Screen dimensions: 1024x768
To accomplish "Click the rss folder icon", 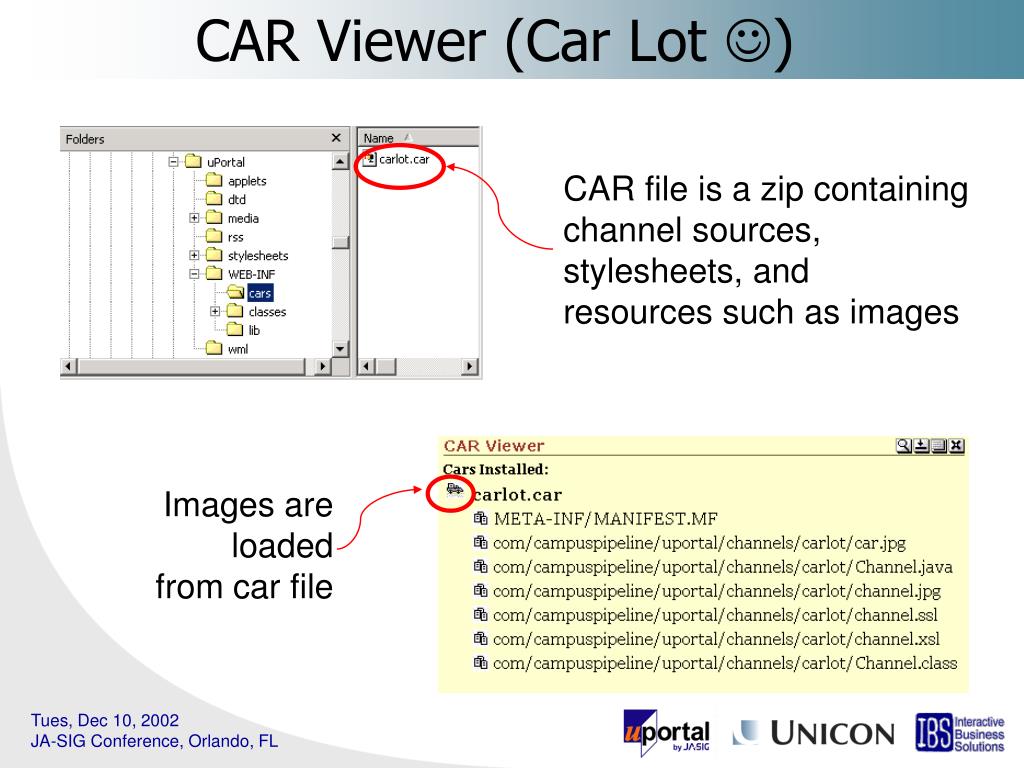I will pos(214,236).
